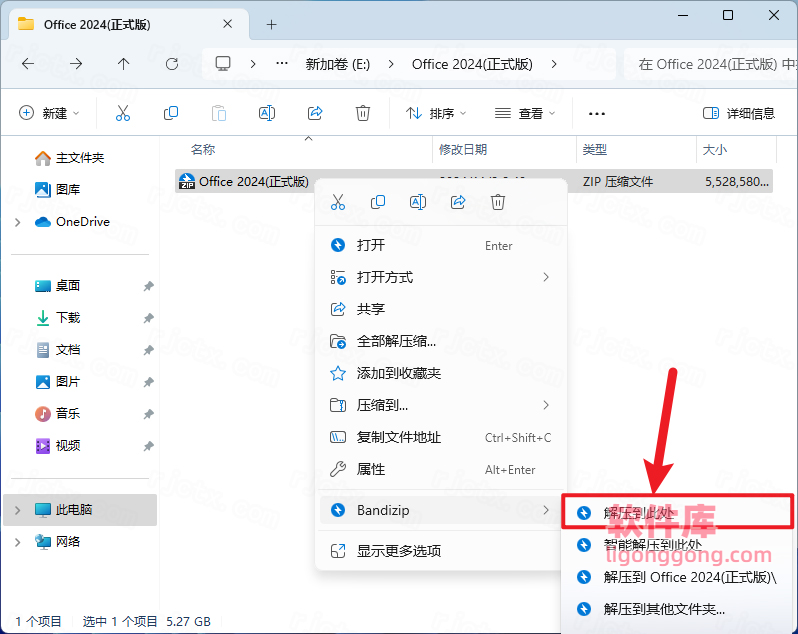Click the share icon in the context menu
Screen dimensions: 798x634
(x=458, y=202)
